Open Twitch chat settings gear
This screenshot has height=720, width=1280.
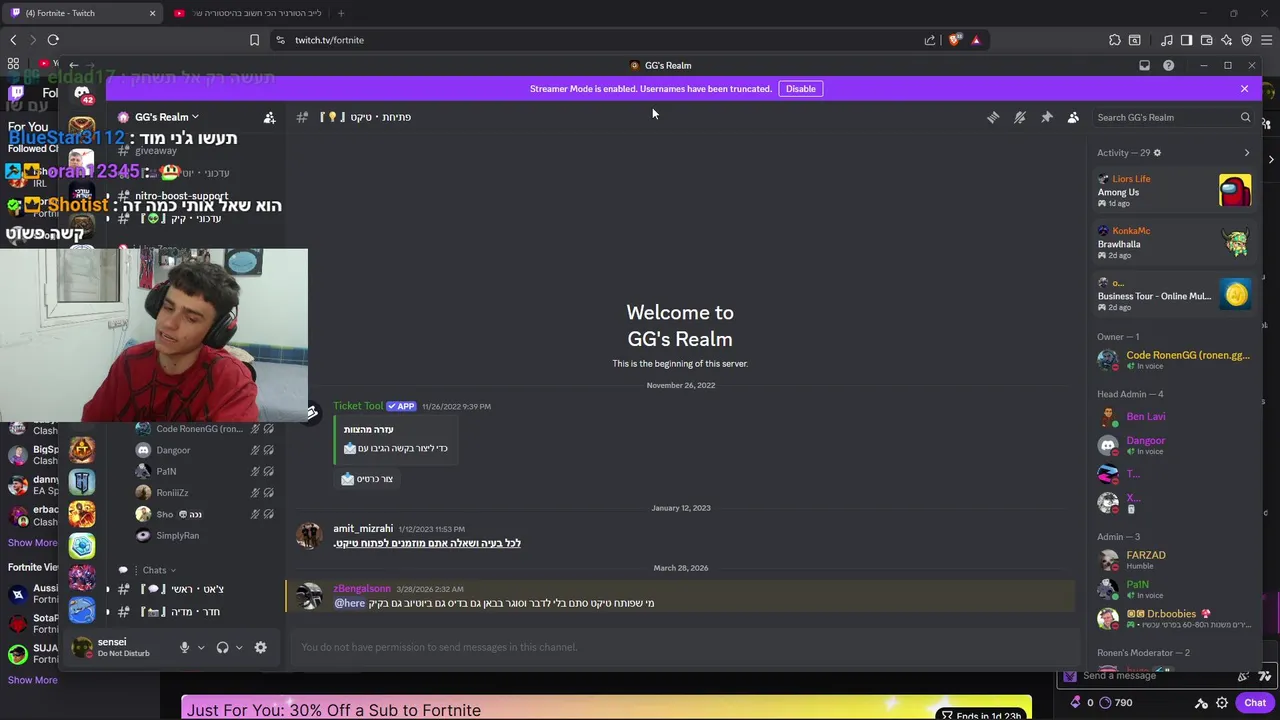click(x=1222, y=703)
